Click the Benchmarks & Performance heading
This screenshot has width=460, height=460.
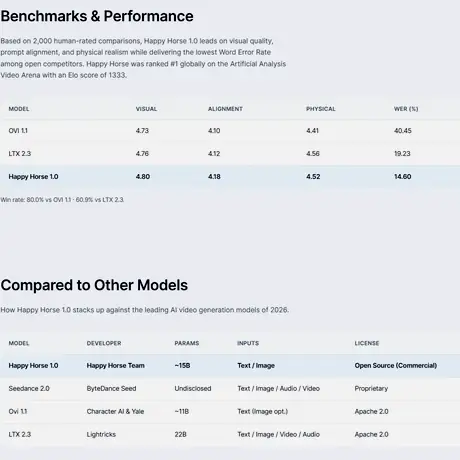pyautogui.click(x=97, y=16)
